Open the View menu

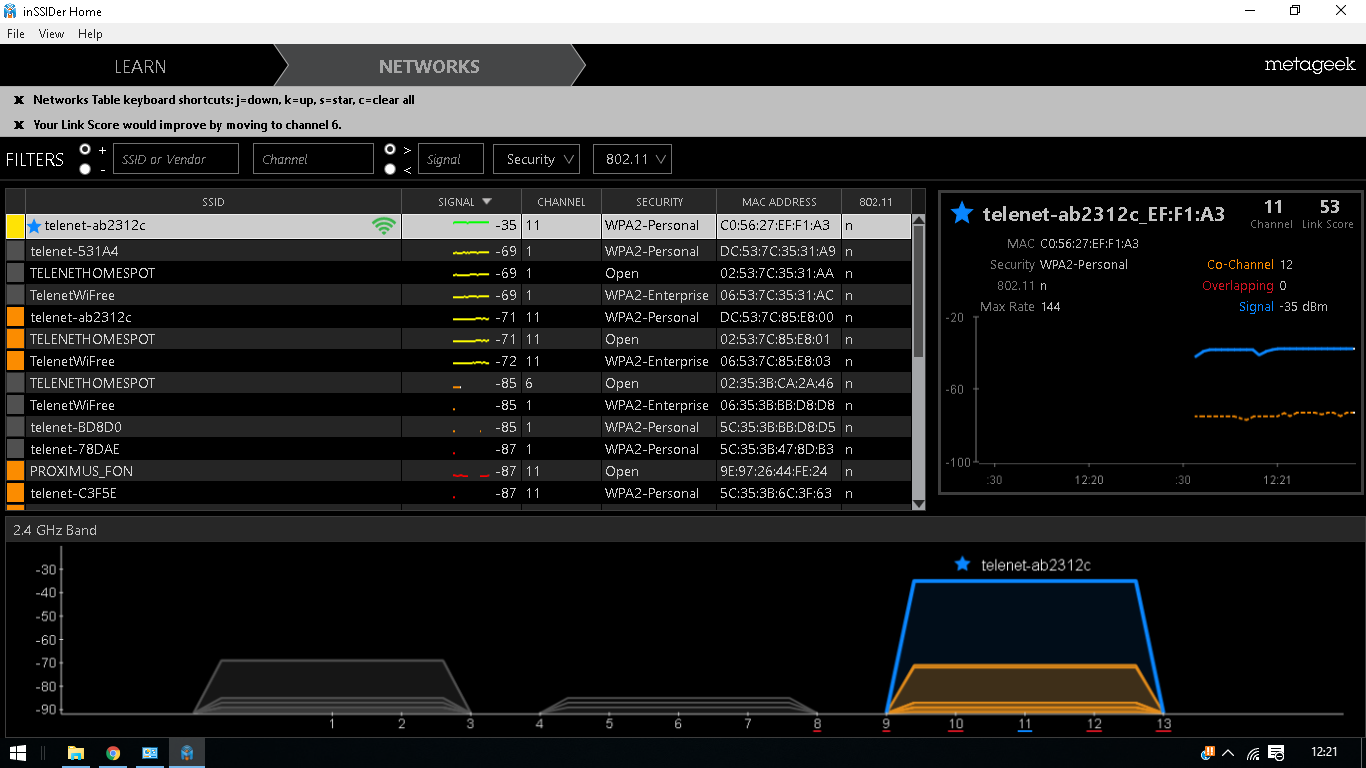pos(51,34)
